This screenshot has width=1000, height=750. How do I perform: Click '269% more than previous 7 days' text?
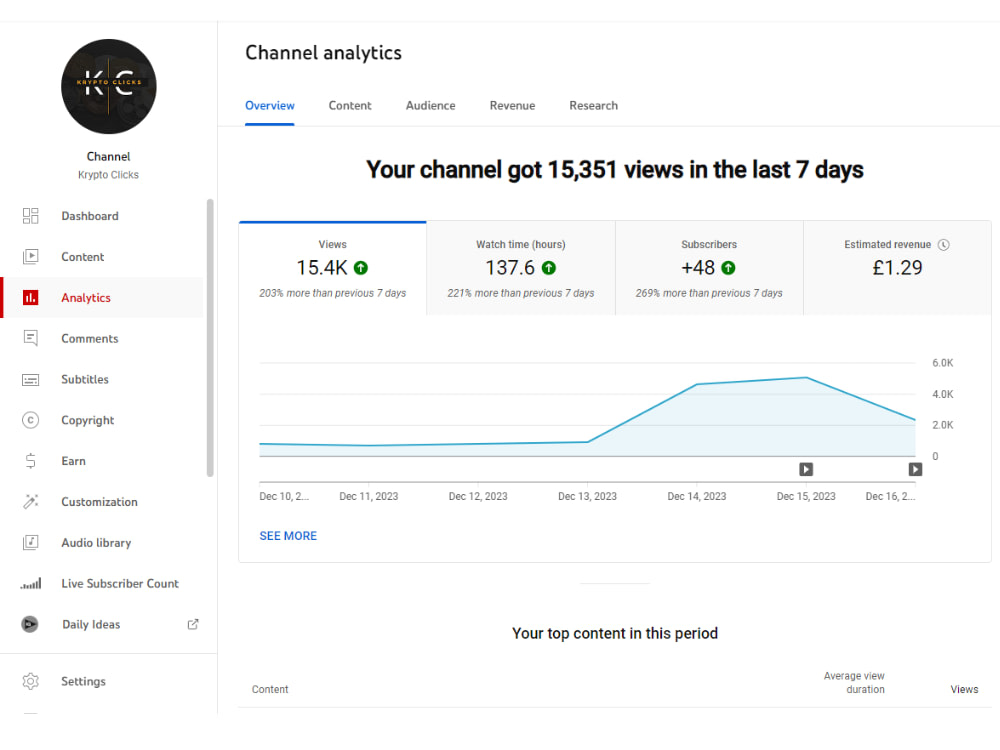(x=709, y=293)
